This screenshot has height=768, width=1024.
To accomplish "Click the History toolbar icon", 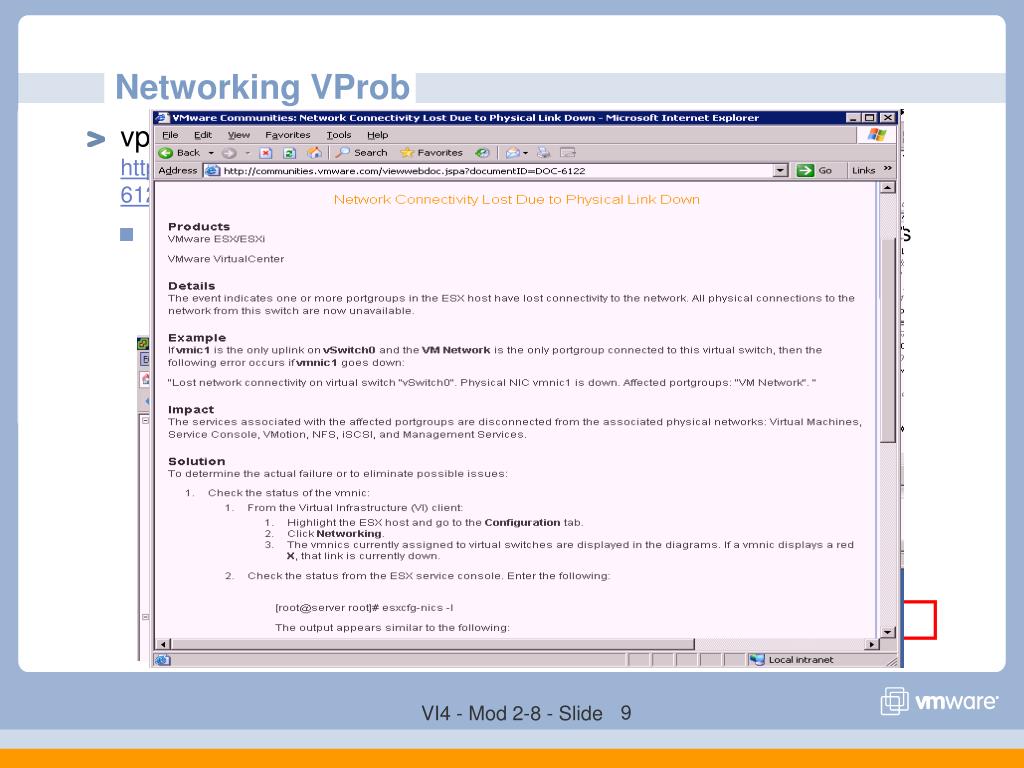I will (x=482, y=153).
